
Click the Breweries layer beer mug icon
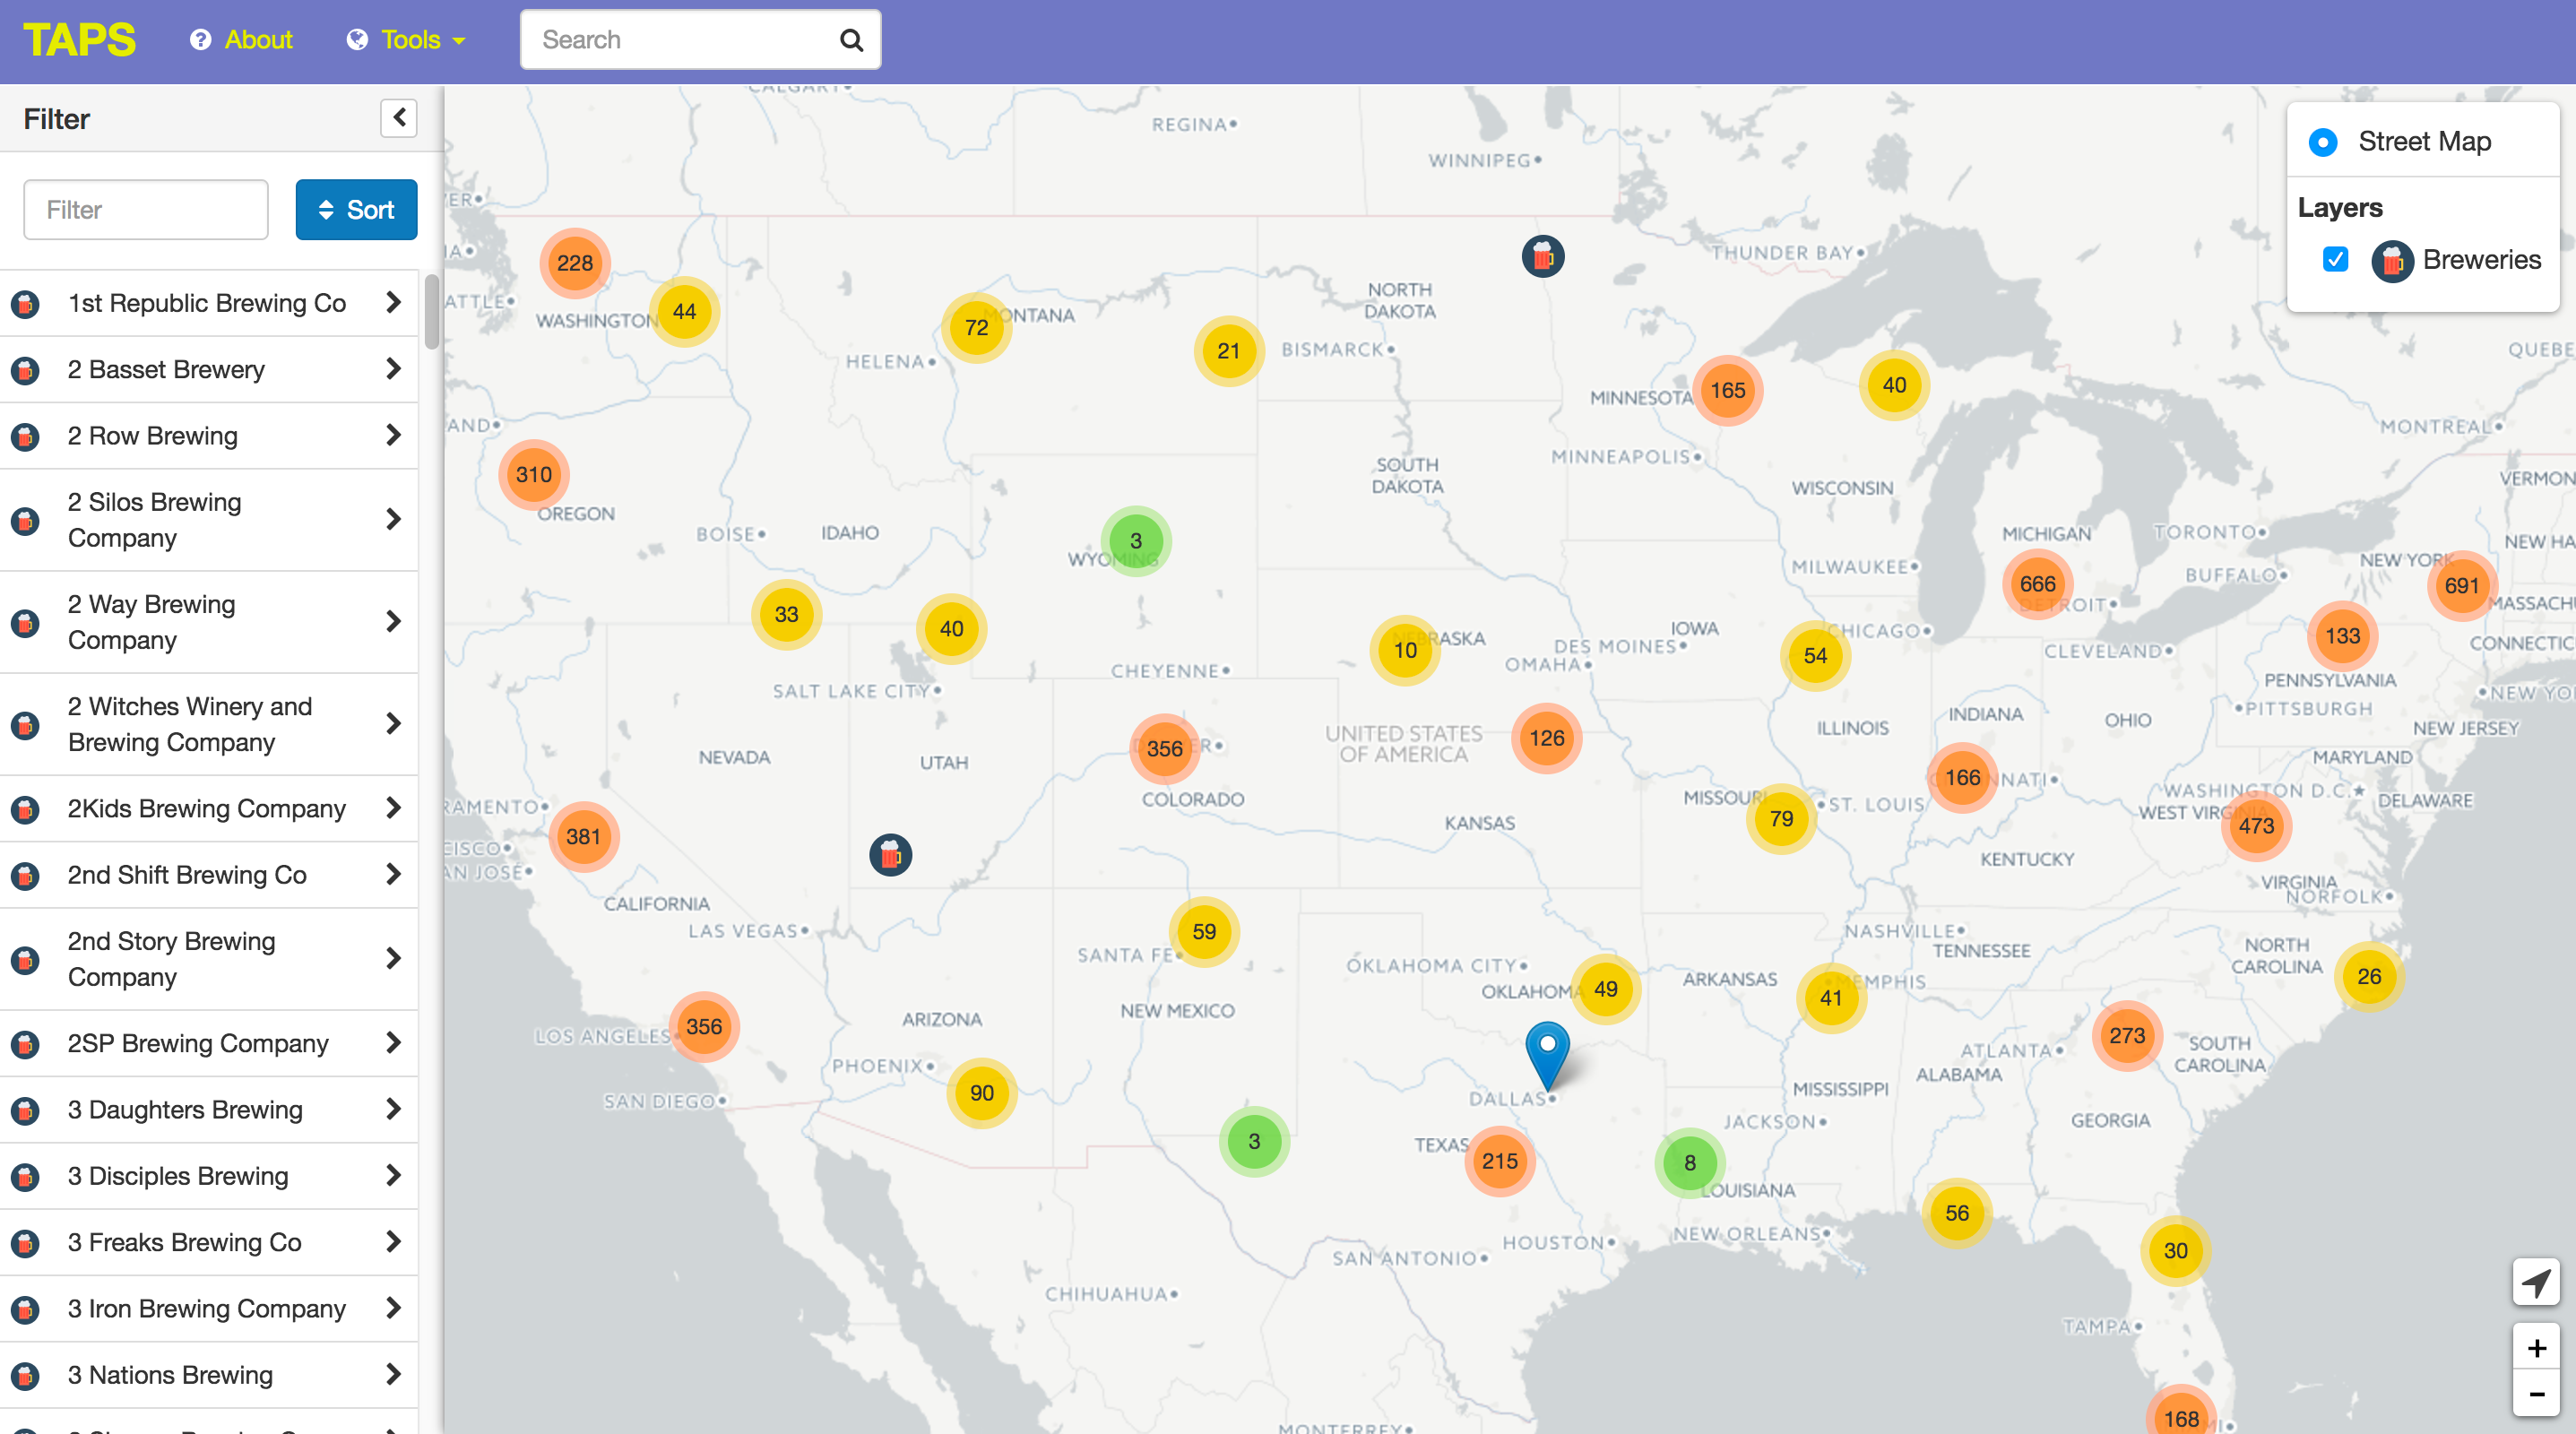click(x=2392, y=261)
